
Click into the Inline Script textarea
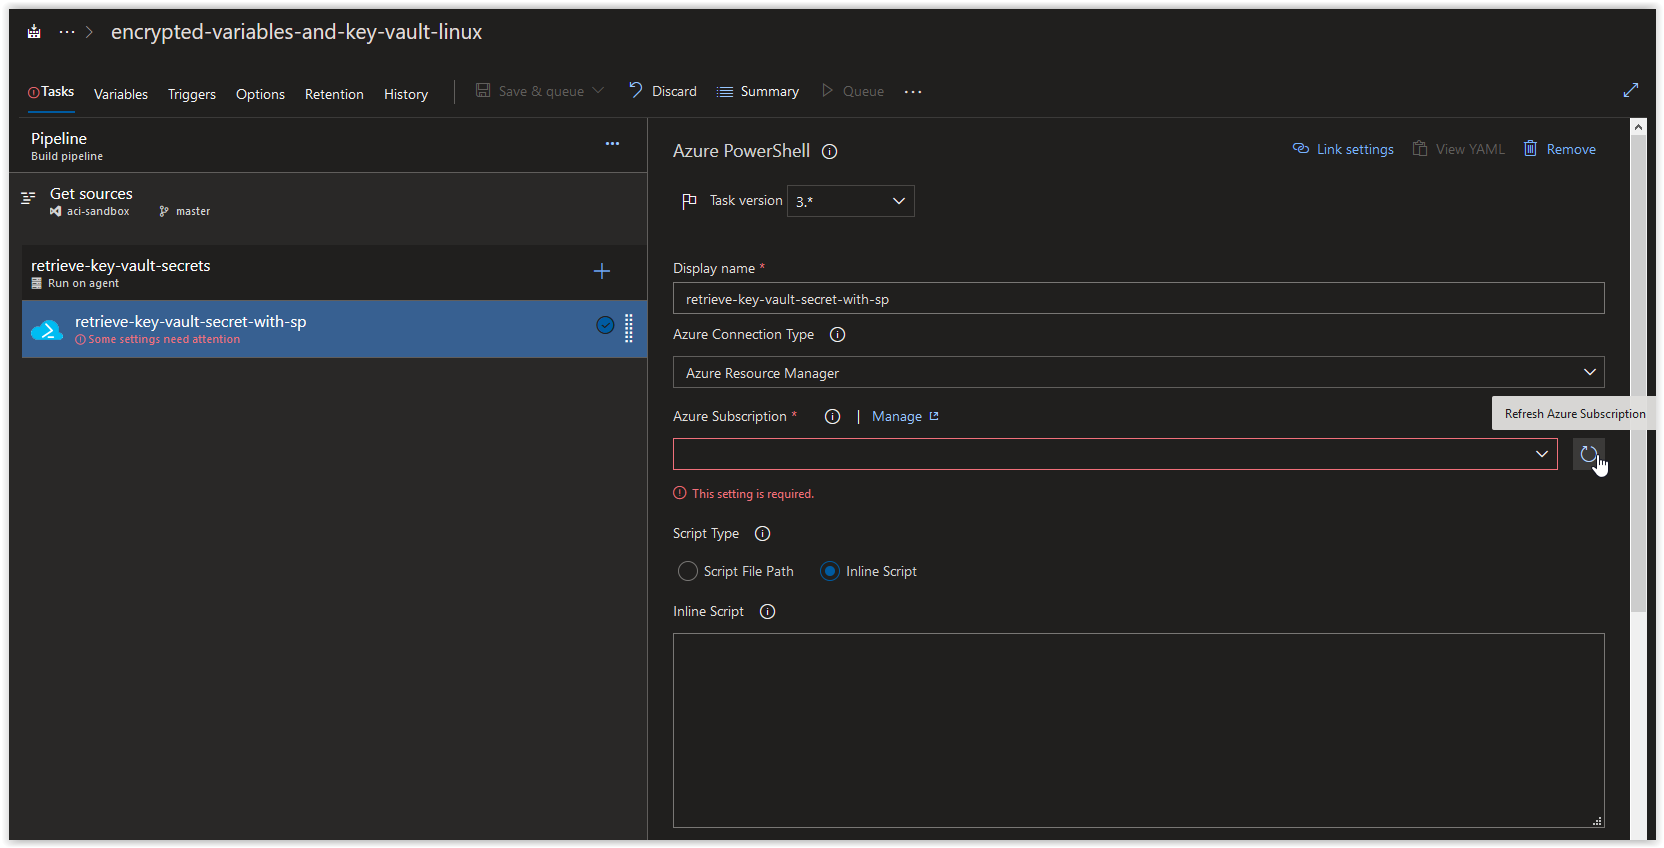(x=1139, y=730)
